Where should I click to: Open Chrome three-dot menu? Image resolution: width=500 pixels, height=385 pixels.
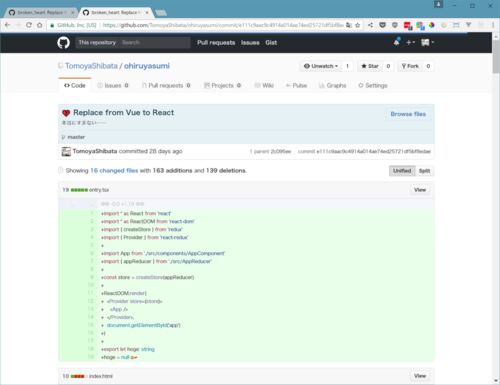click(493, 25)
